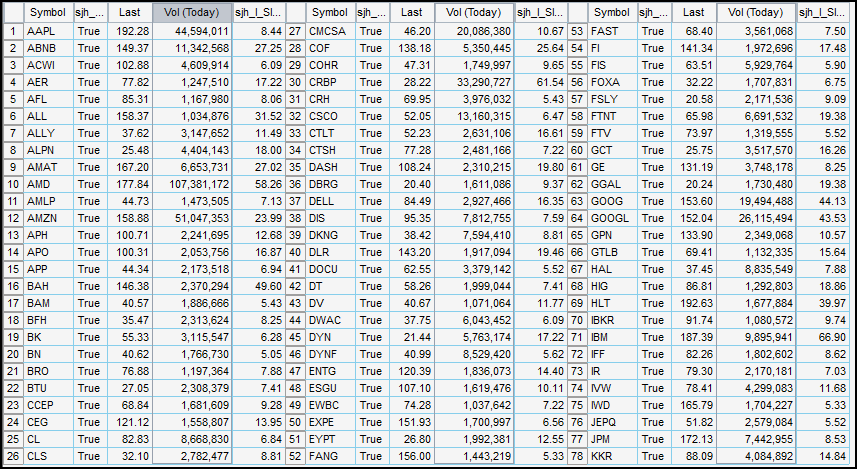Select the IBM symbol cell
Screen dimensions: 857x469
612,337
